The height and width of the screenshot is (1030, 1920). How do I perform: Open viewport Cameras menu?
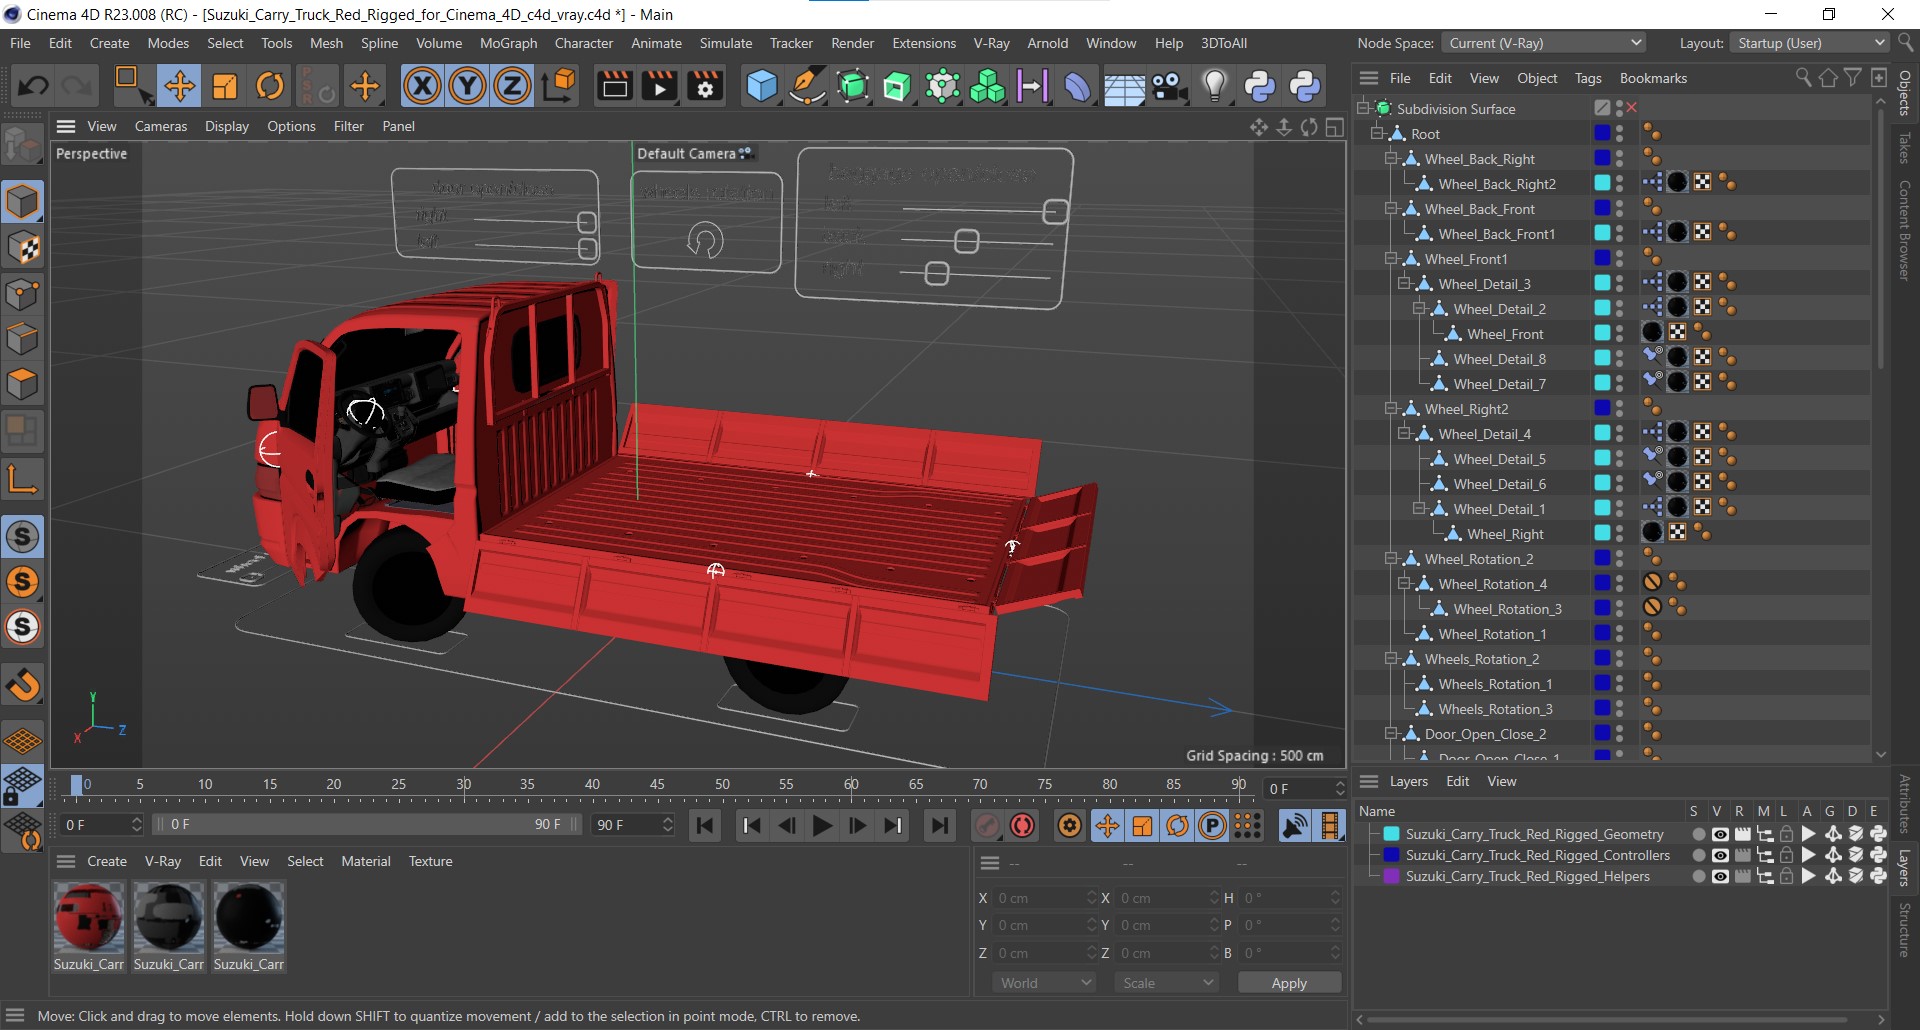point(161,126)
